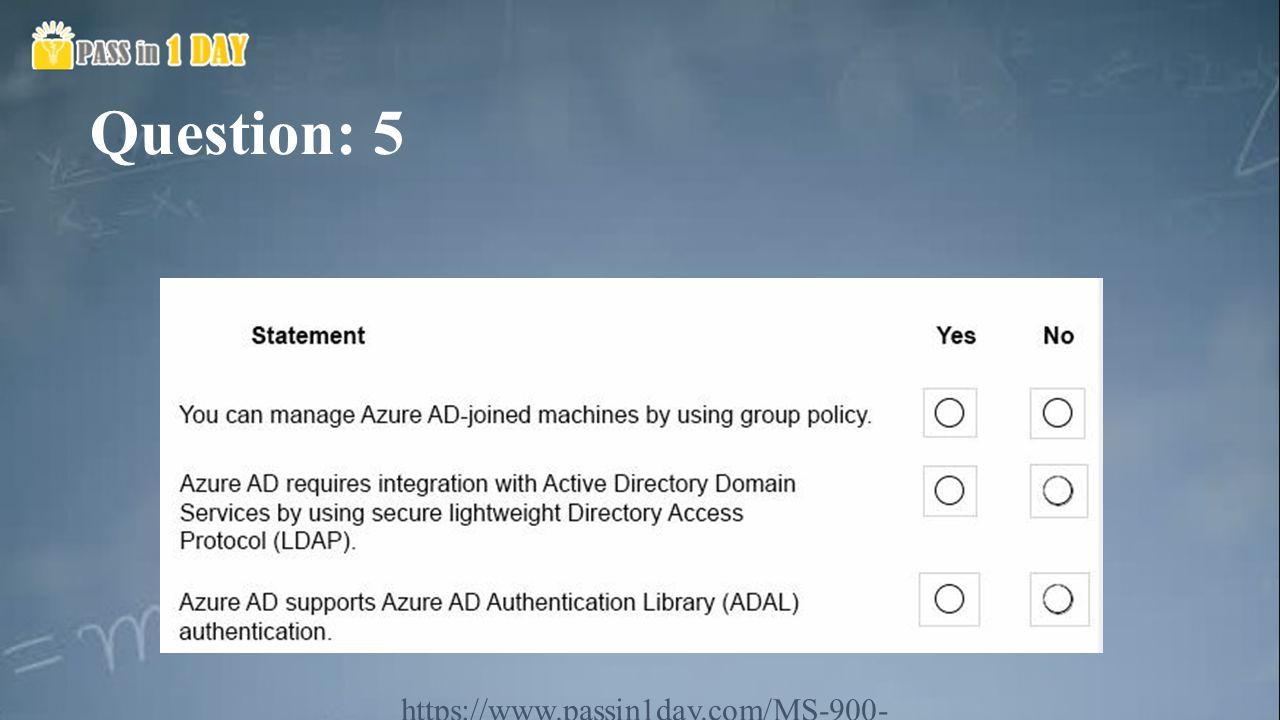Viewport: 1280px width, 720px height.
Task: Select Yes for managing Azure AD-joined machines
Action: [949, 413]
